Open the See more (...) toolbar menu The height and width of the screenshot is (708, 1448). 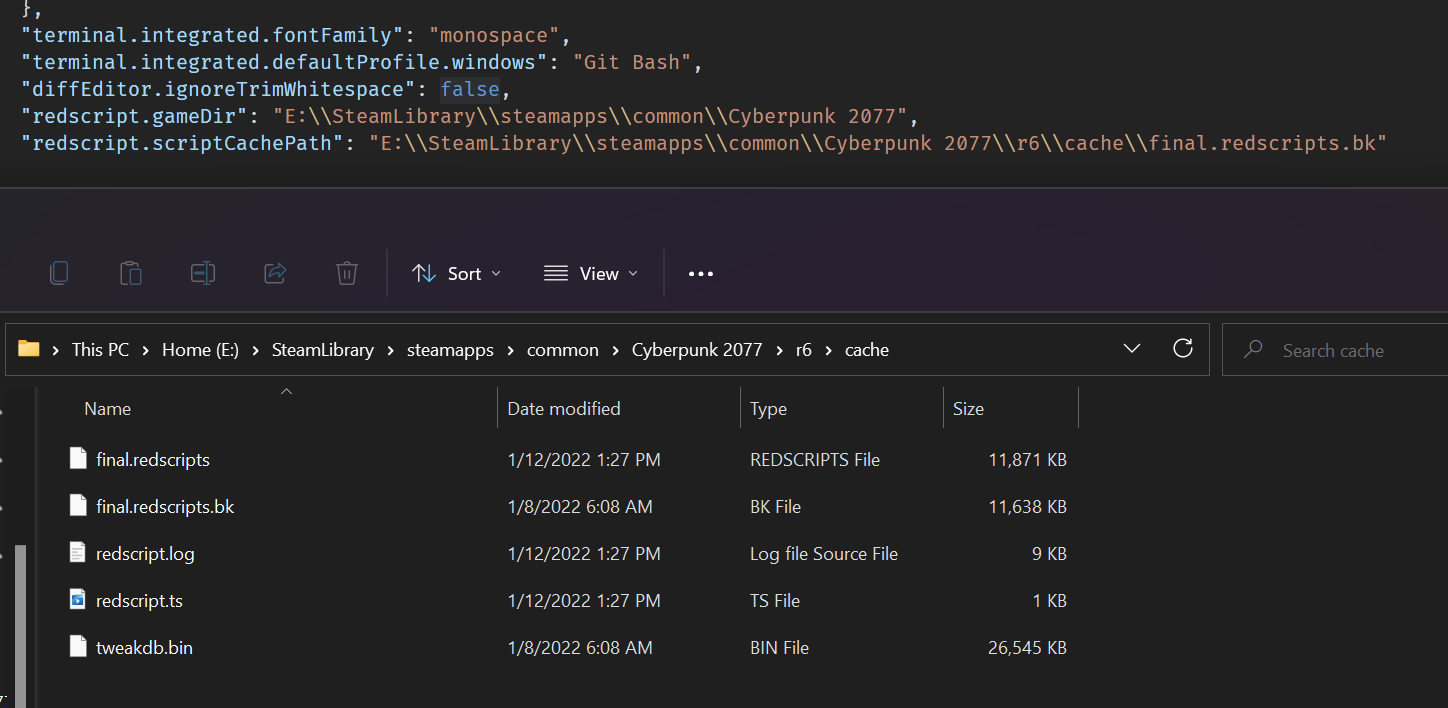[700, 273]
